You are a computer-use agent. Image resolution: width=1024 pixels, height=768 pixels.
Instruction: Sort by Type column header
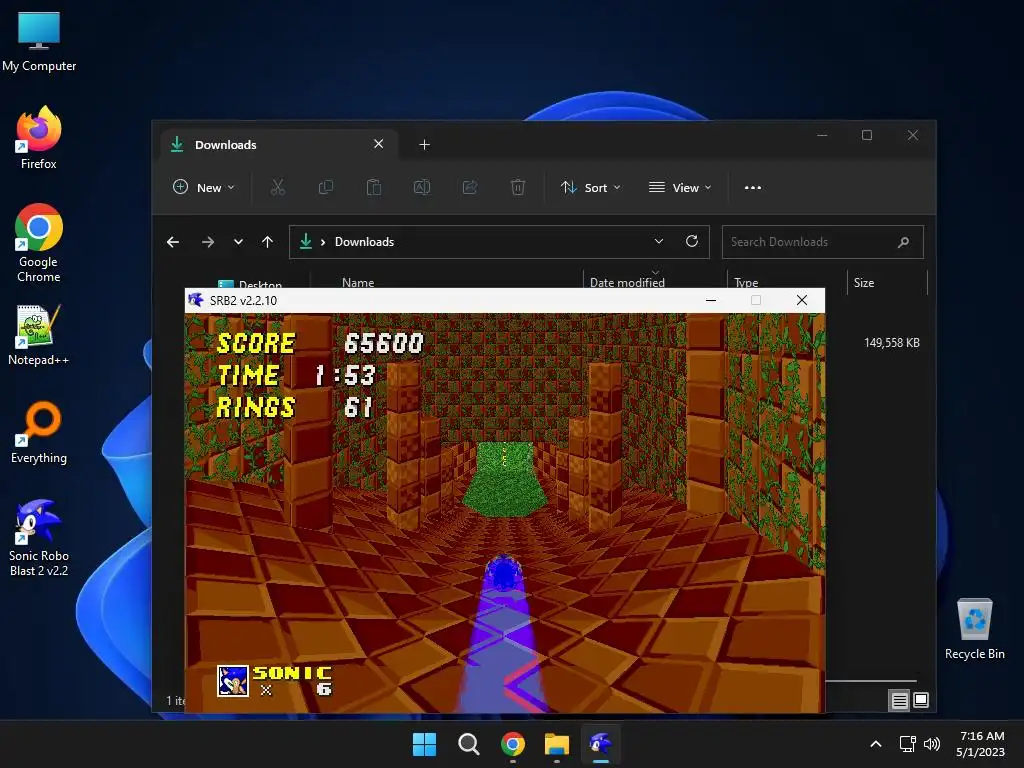point(746,282)
